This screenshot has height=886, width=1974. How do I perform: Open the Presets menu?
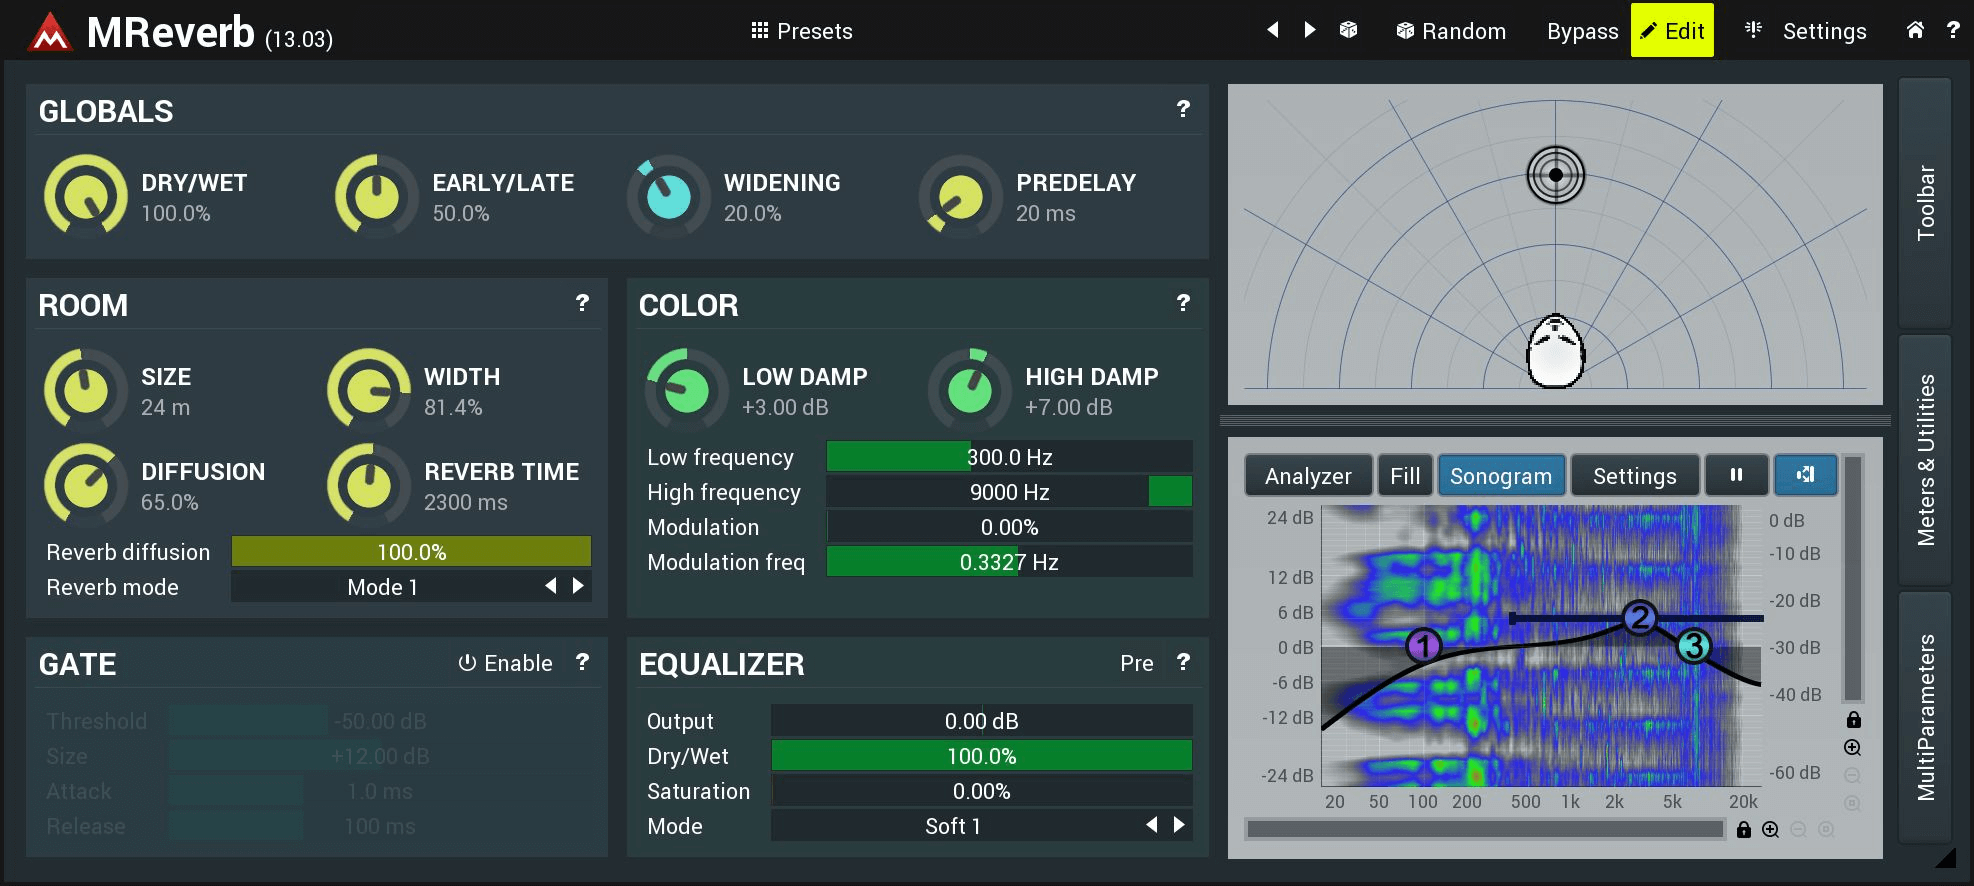coord(802,31)
